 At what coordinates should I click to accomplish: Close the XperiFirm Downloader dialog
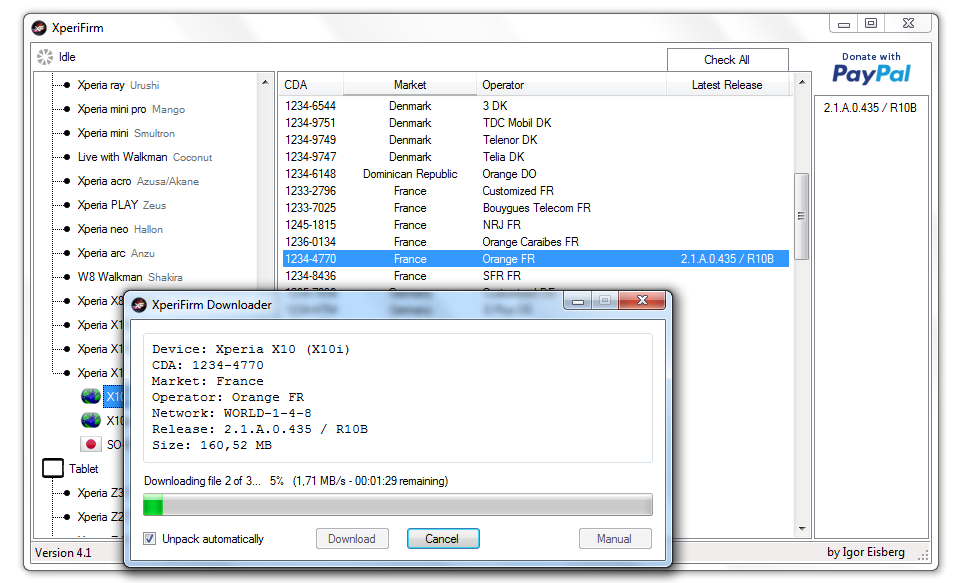(x=642, y=300)
